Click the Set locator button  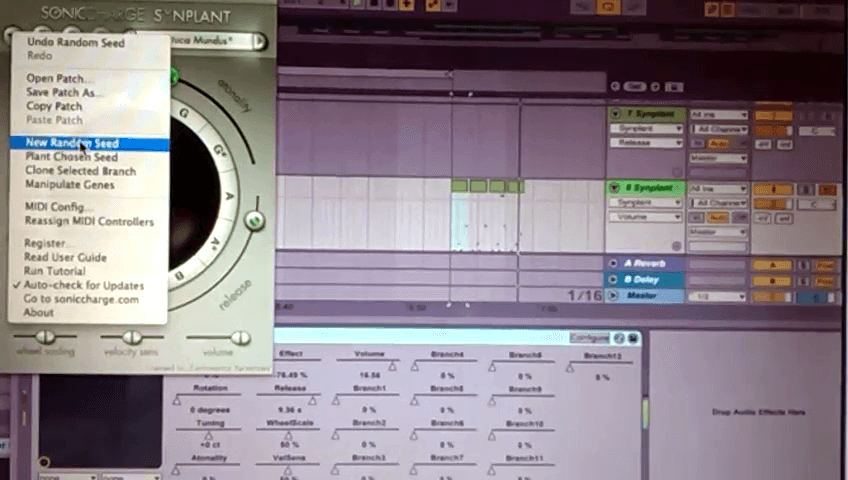[635, 86]
